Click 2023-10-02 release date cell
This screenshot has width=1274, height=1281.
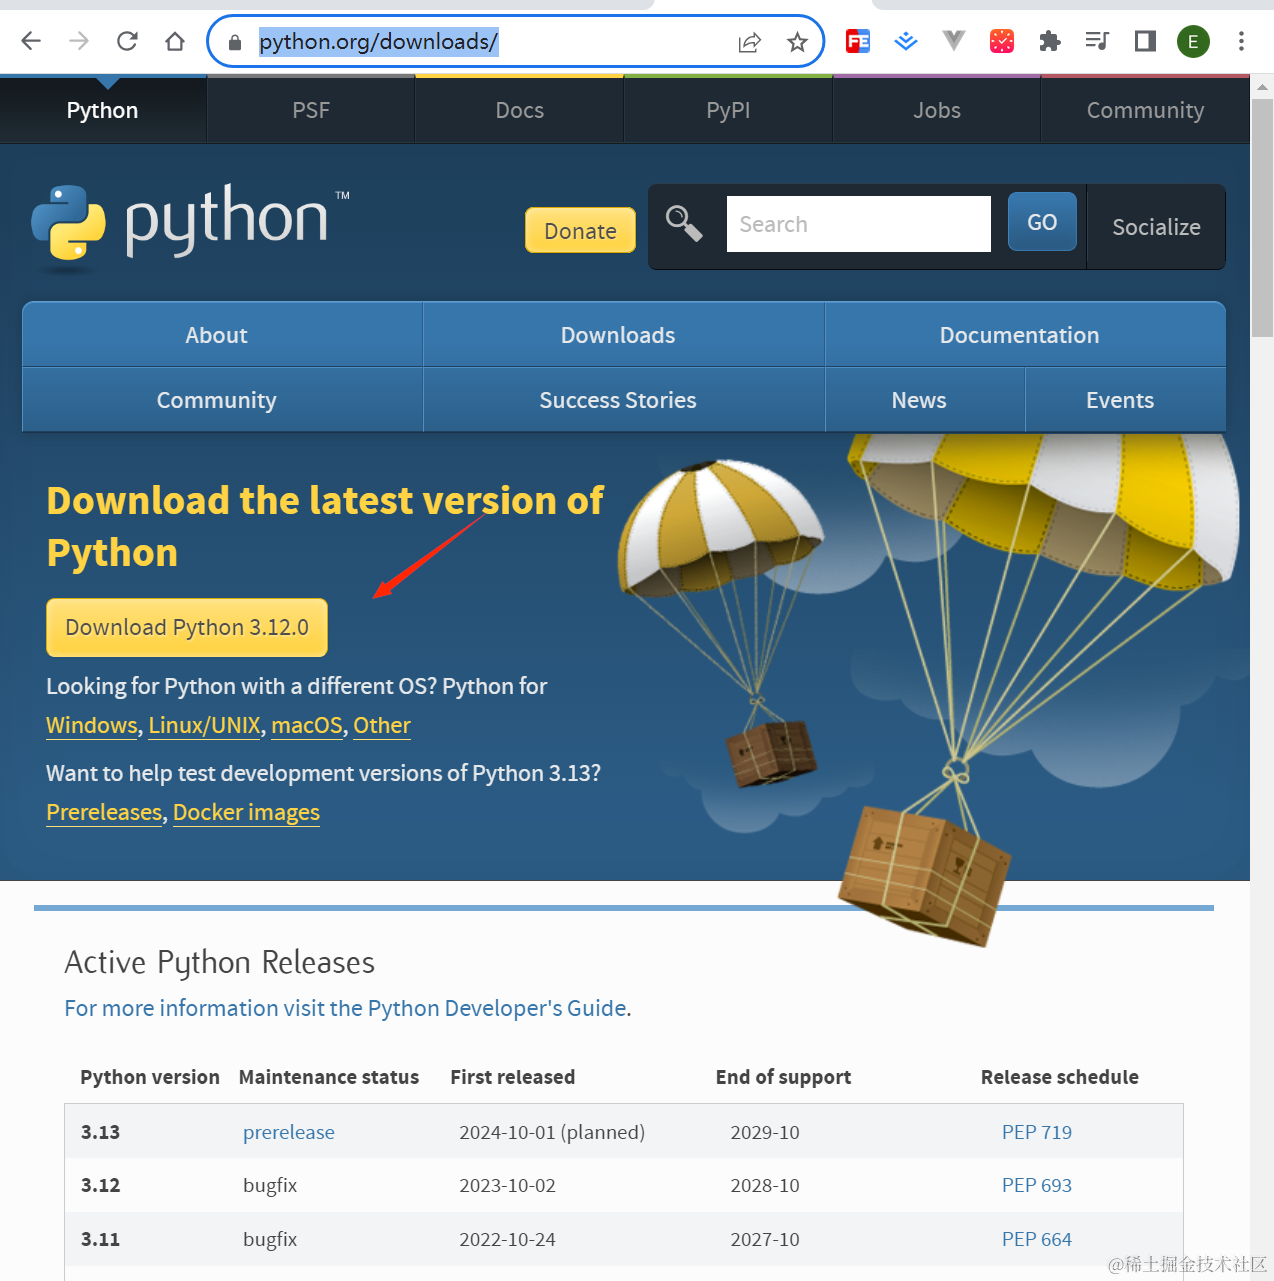click(507, 1185)
